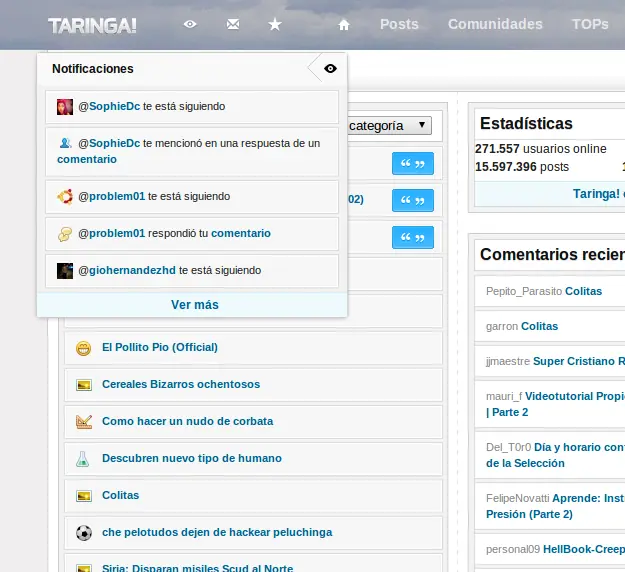Click the eye icon in Notificaciones panel
This screenshot has width=625, height=572.
pyautogui.click(x=330, y=69)
